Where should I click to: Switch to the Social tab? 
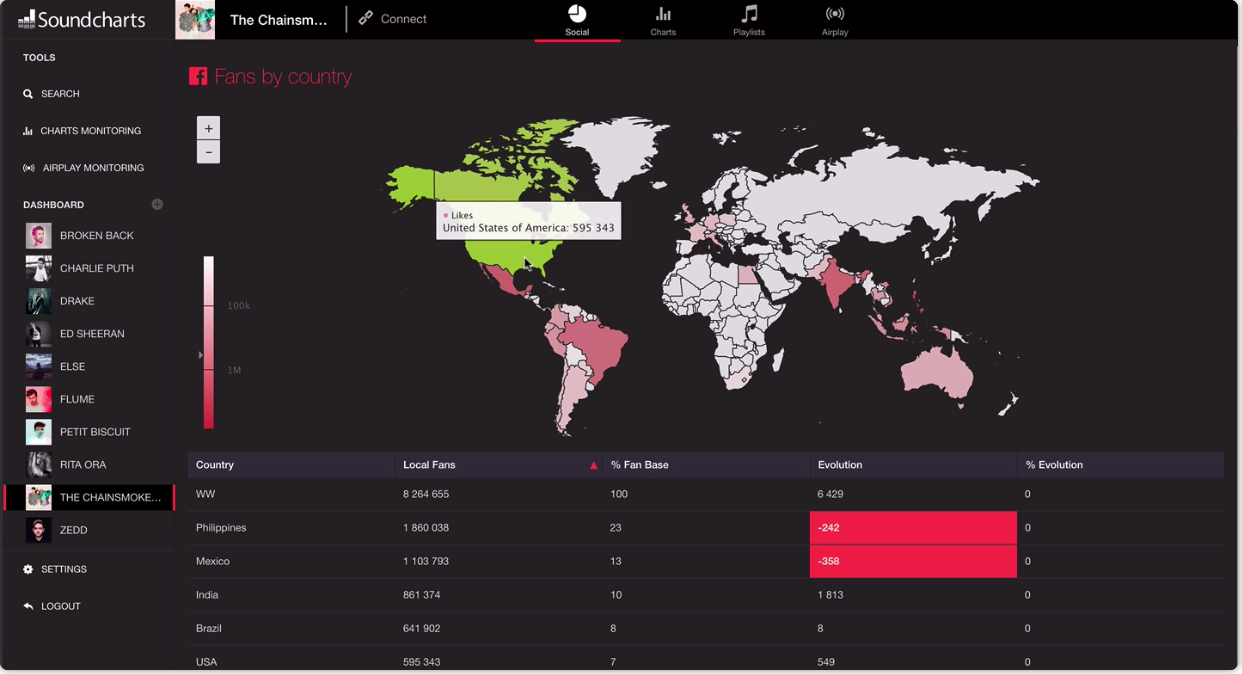tap(577, 20)
